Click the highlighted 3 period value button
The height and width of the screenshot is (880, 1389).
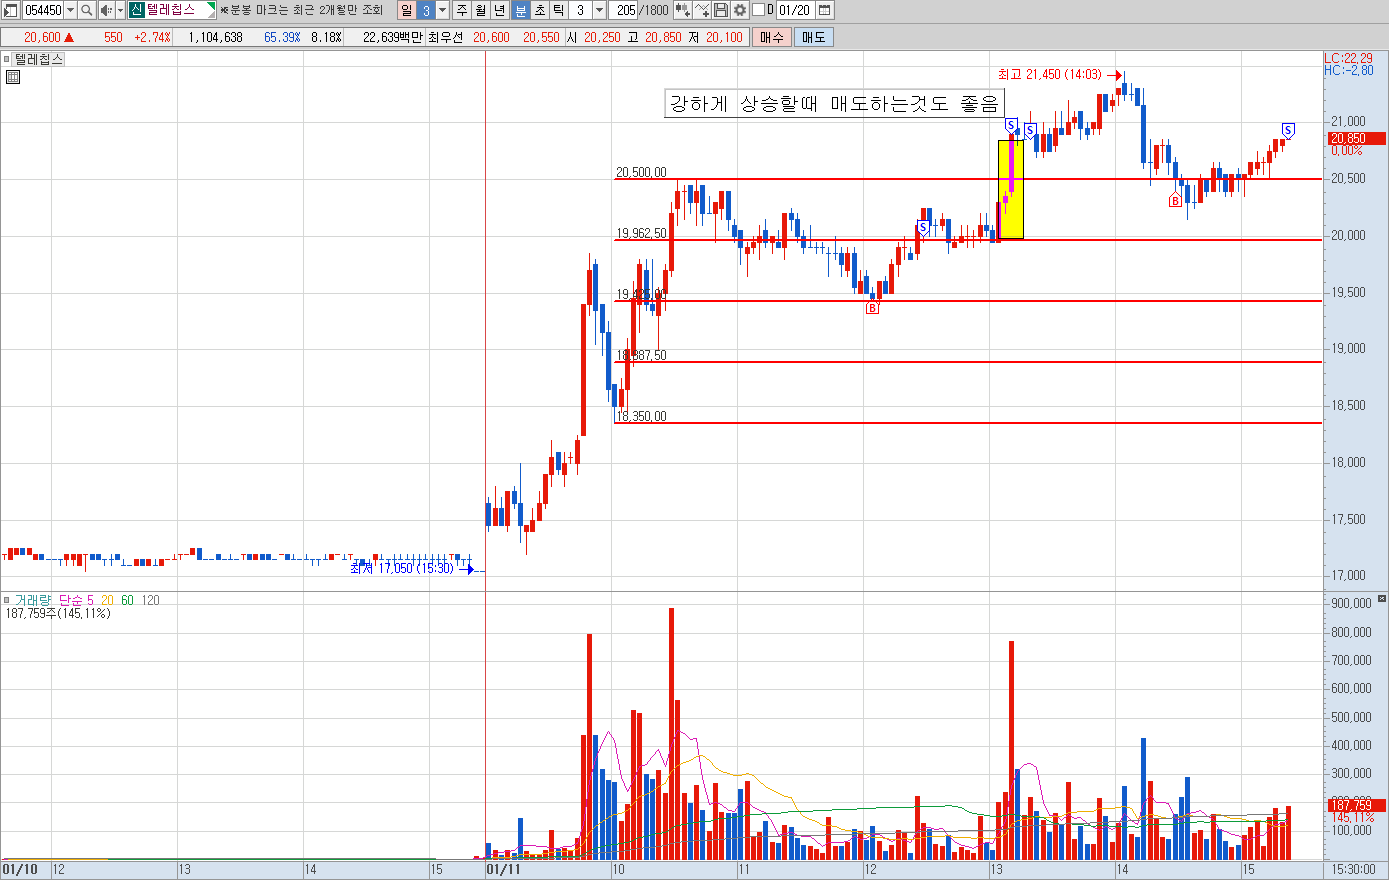point(425,10)
